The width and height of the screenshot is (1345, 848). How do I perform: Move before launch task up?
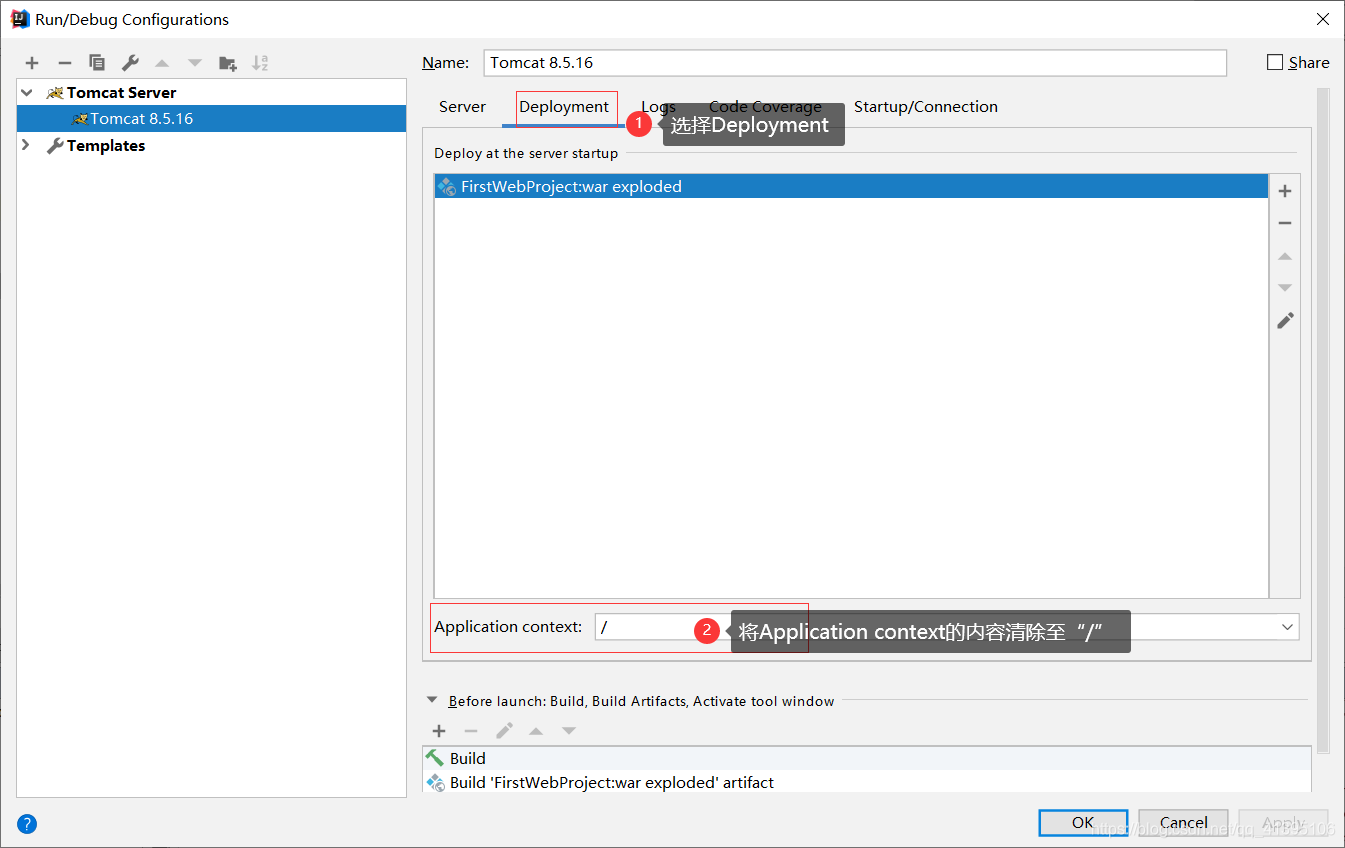[x=536, y=731]
